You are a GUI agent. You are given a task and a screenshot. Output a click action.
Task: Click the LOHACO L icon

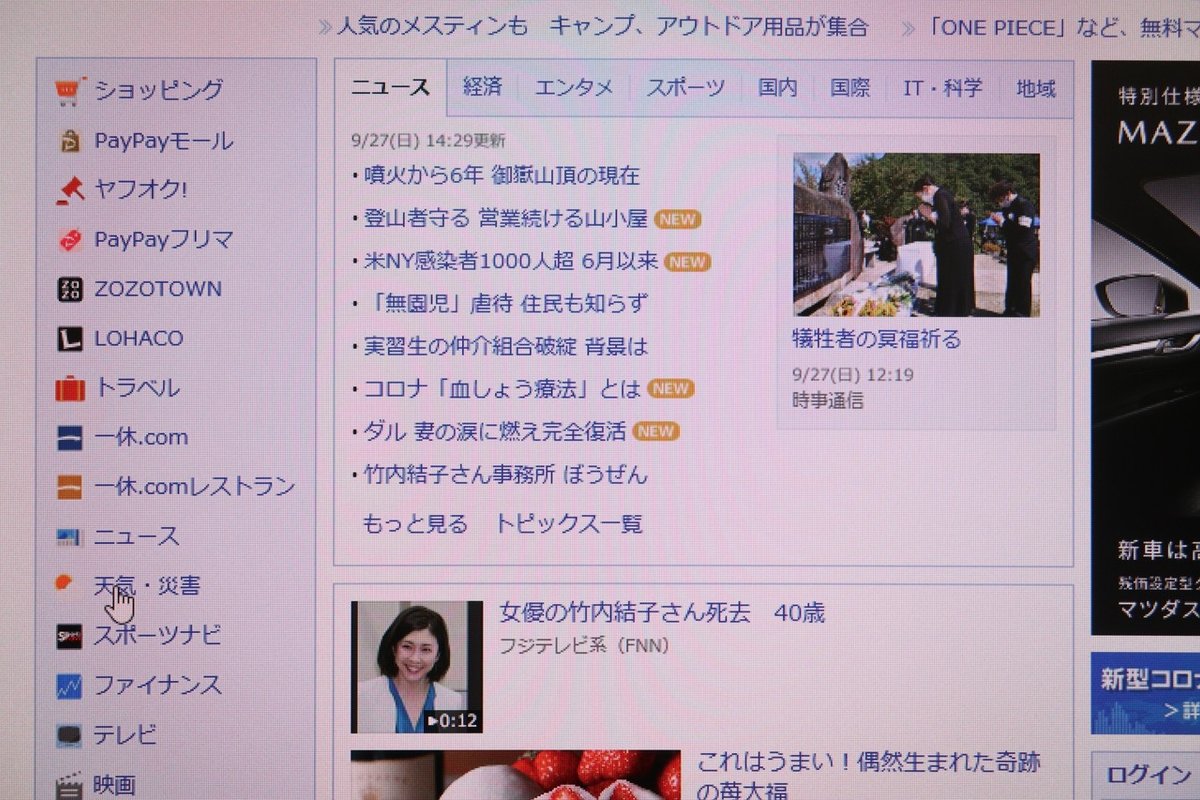coord(69,339)
